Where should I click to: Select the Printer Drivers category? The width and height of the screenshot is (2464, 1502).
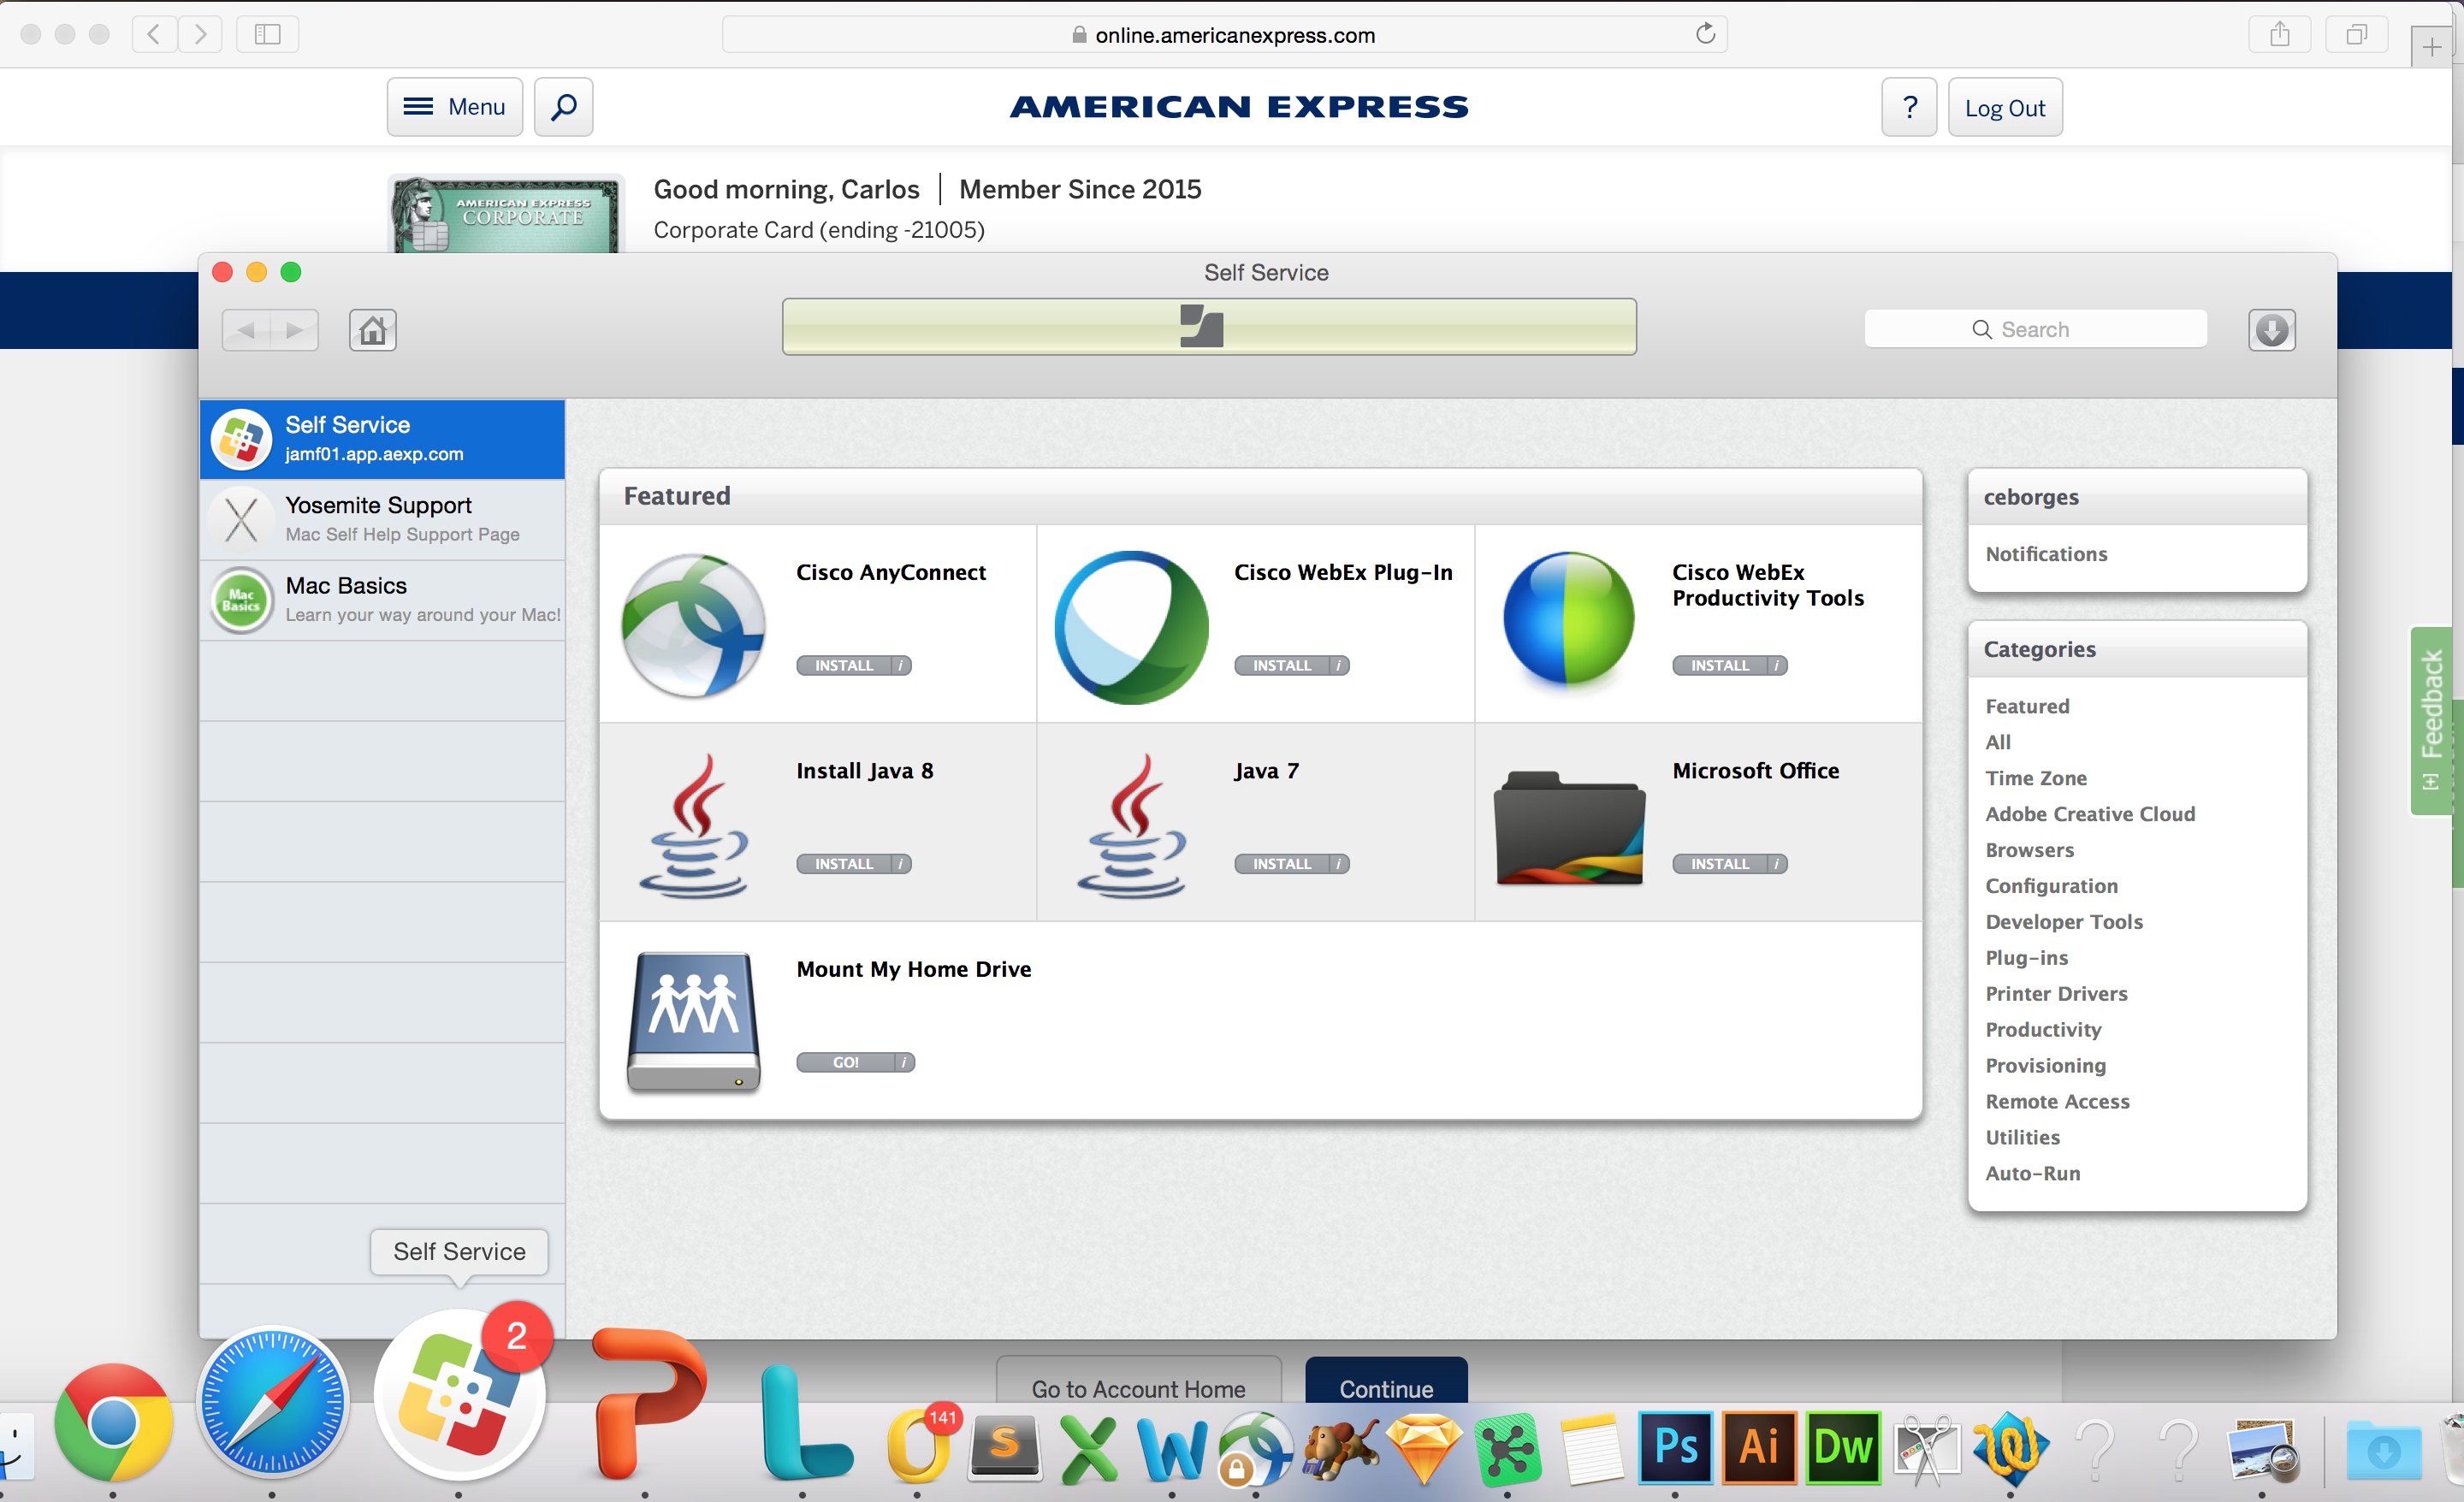coord(2056,994)
